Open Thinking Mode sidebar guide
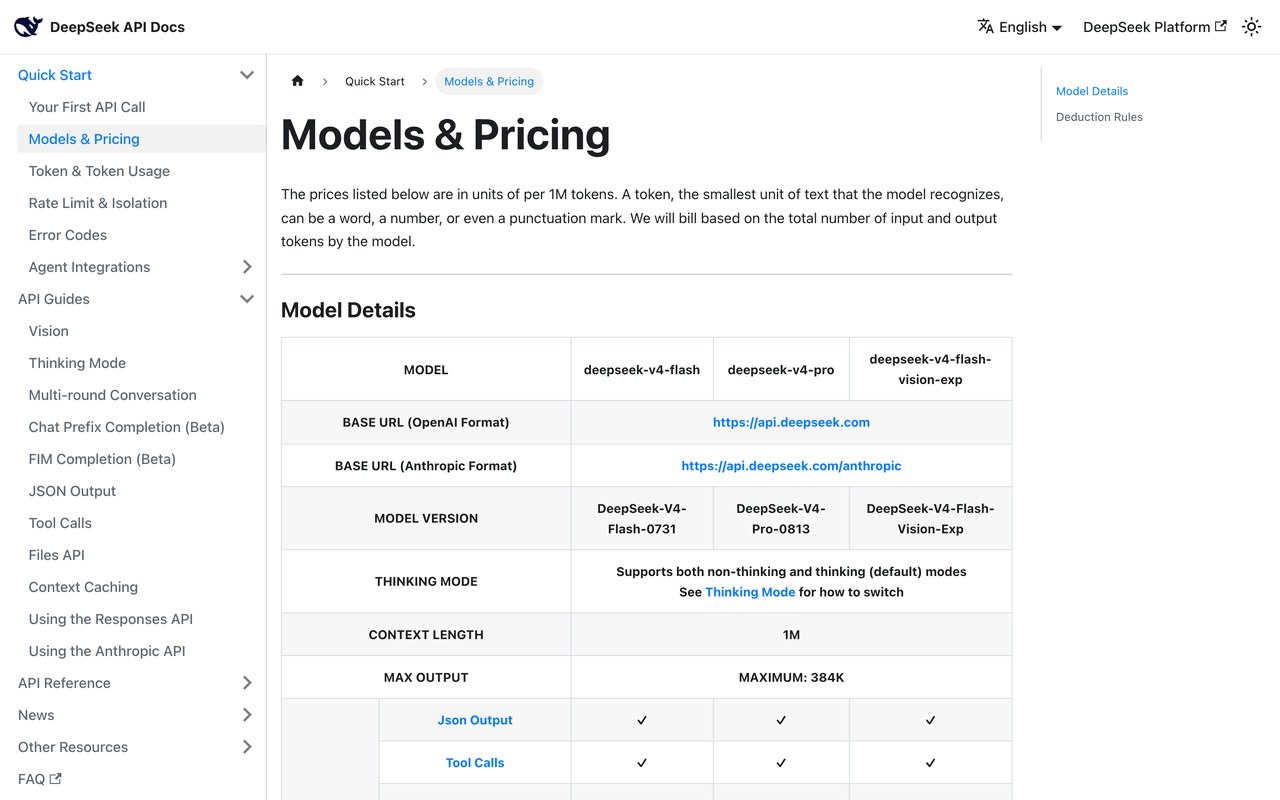Viewport: 1280px width, 800px height. tap(77, 363)
